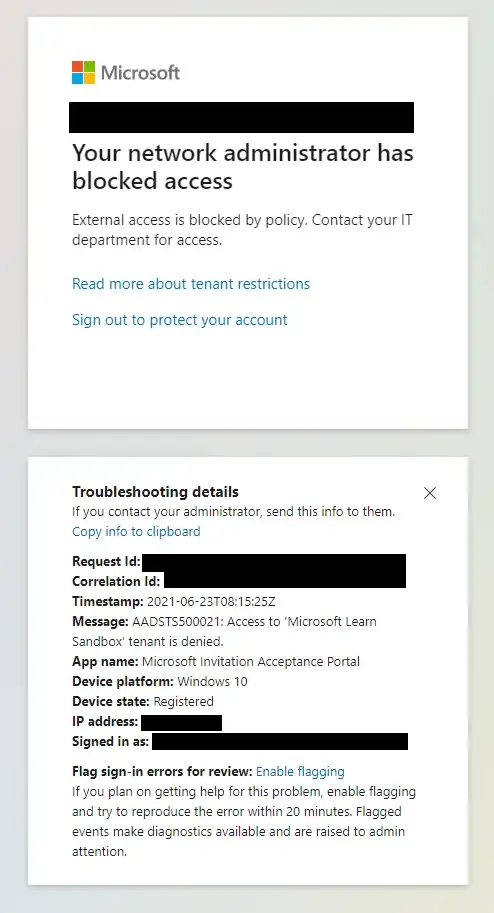Click the redacted IP address value
The image size is (494, 913).
click(x=182, y=723)
